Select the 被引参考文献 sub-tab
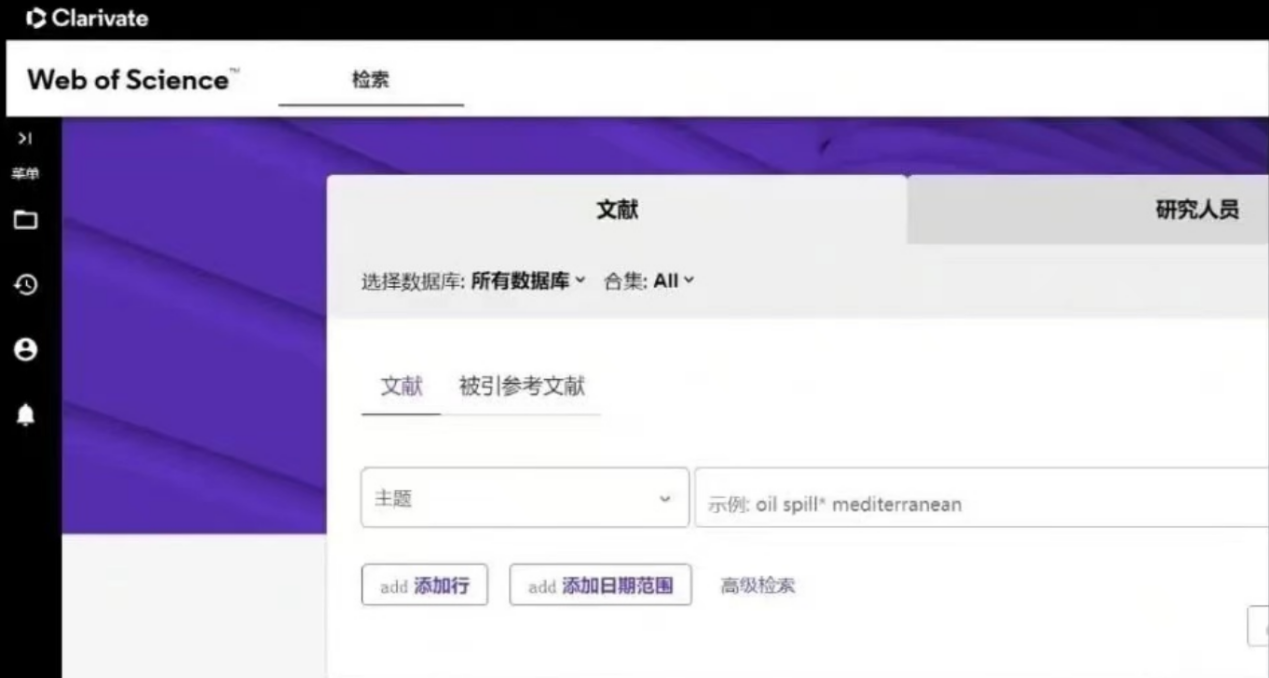 [x=522, y=387]
